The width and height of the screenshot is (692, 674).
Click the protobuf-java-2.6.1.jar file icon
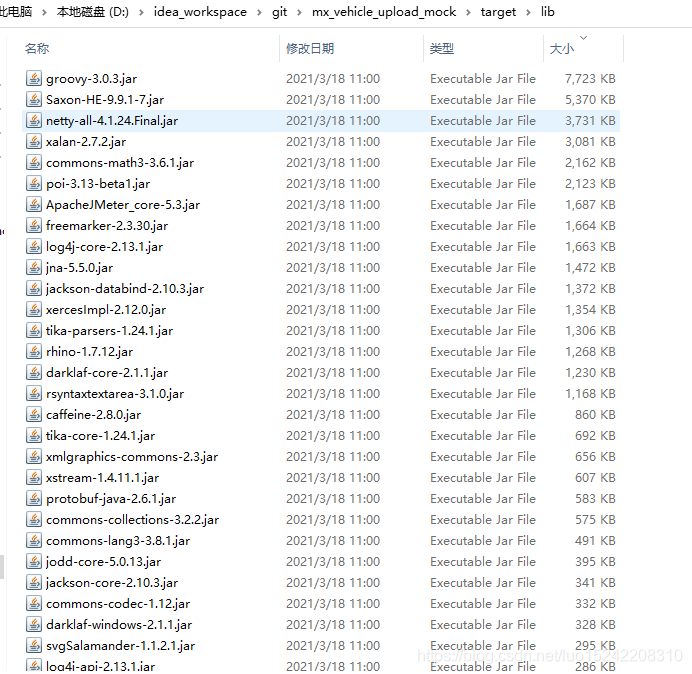coord(34,499)
